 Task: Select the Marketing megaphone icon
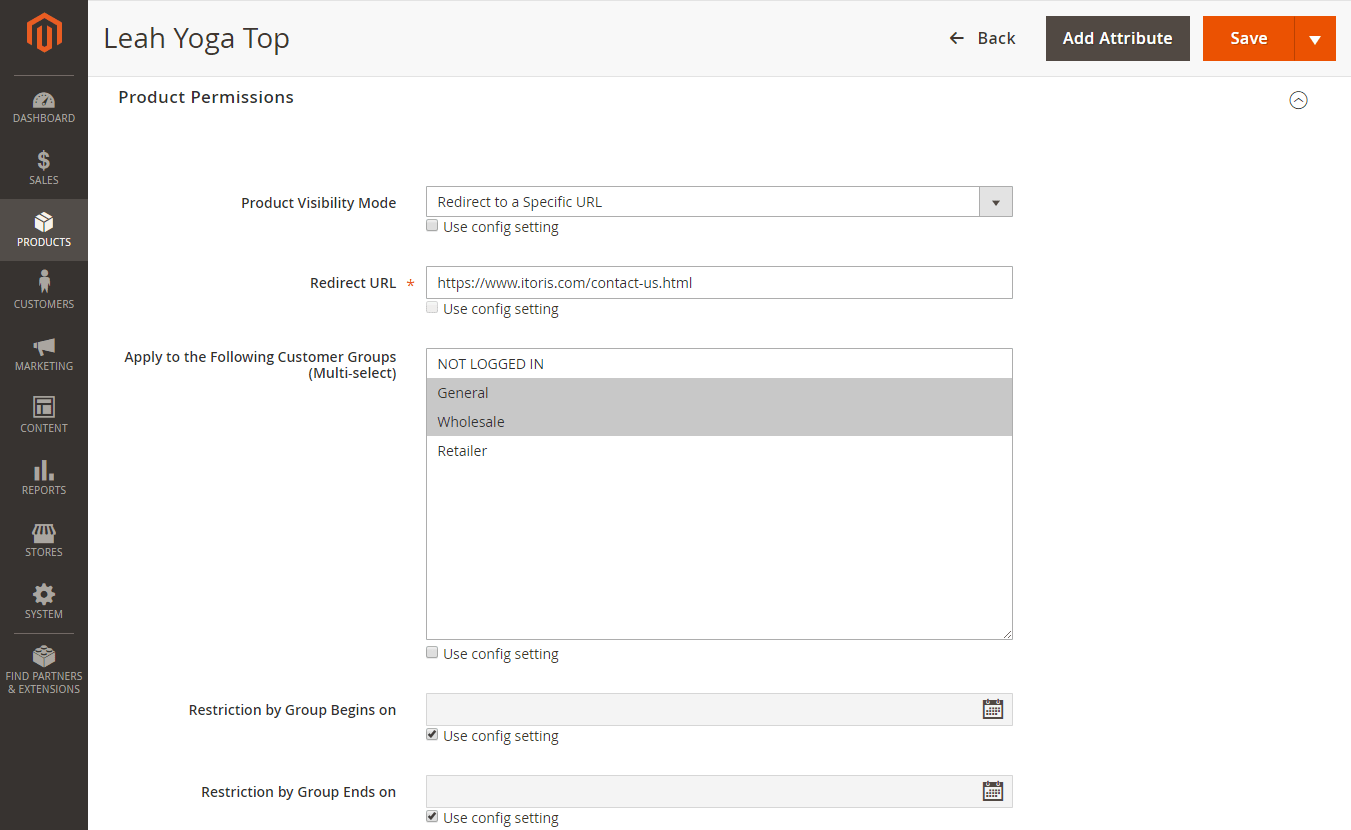tap(43, 351)
